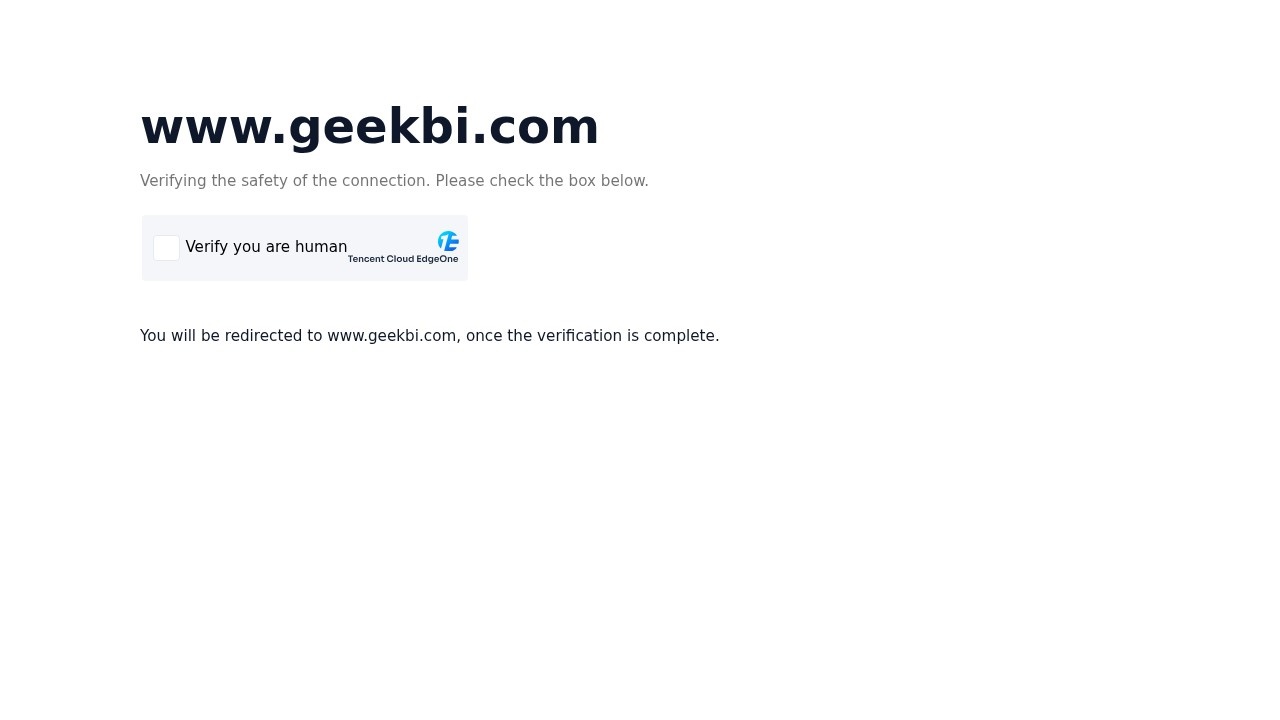Screen dimensions: 1280x720
Task: Click the word 'human' in the widget
Action: (321, 247)
